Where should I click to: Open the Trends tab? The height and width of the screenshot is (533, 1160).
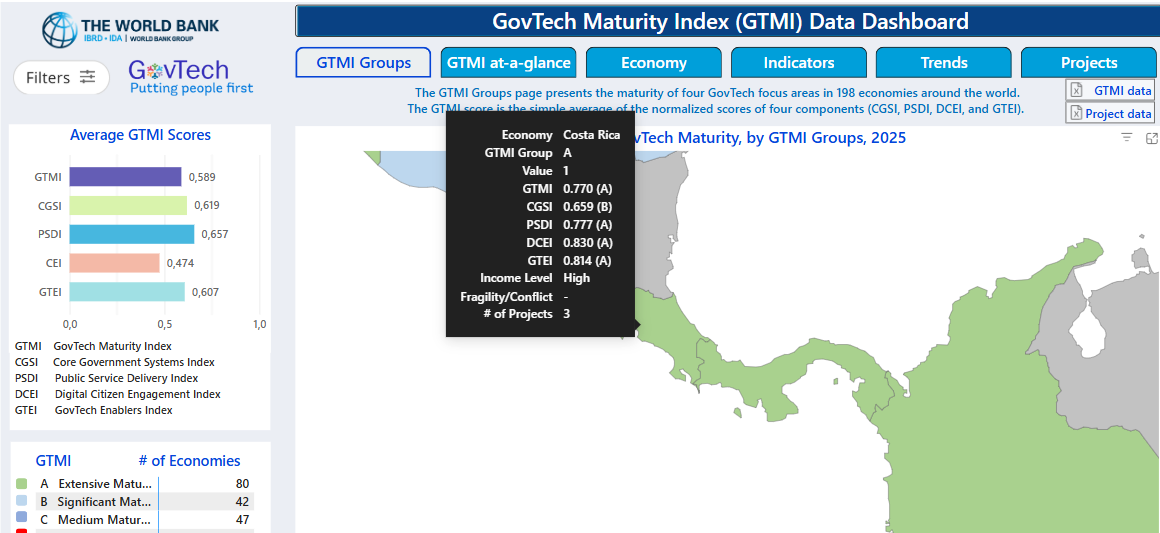(943, 63)
